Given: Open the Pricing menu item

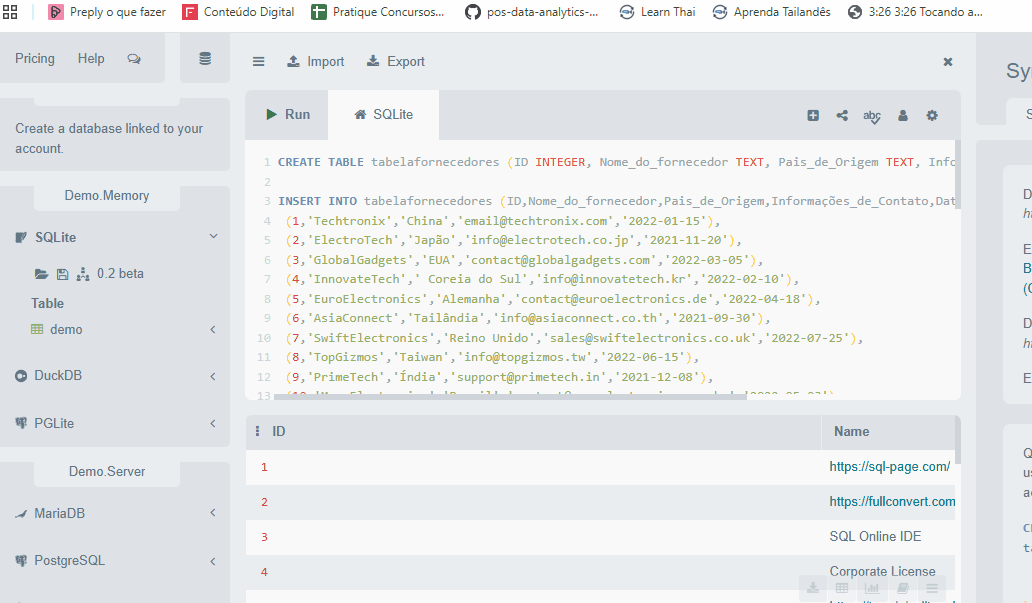Looking at the screenshot, I should click(35, 58).
